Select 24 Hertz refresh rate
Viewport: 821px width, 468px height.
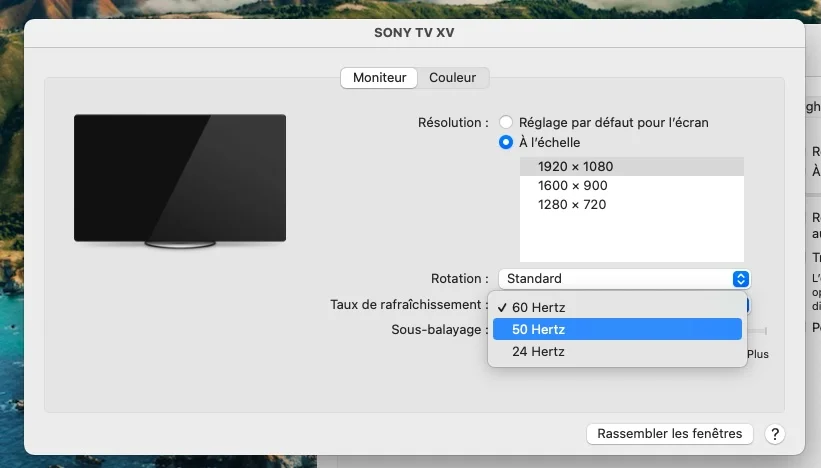[617, 351]
